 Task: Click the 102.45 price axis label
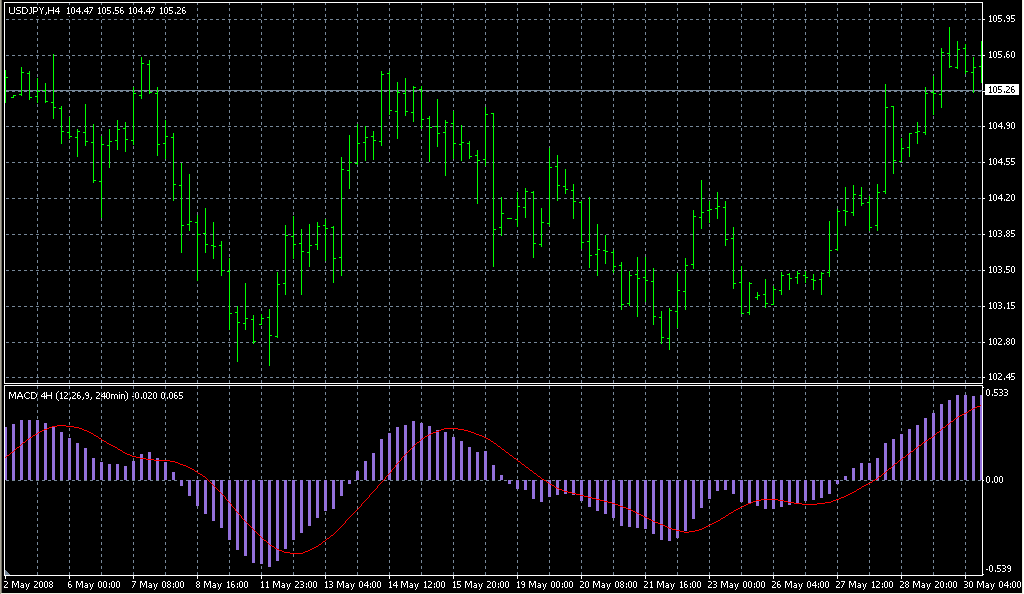tap(1001, 377)
